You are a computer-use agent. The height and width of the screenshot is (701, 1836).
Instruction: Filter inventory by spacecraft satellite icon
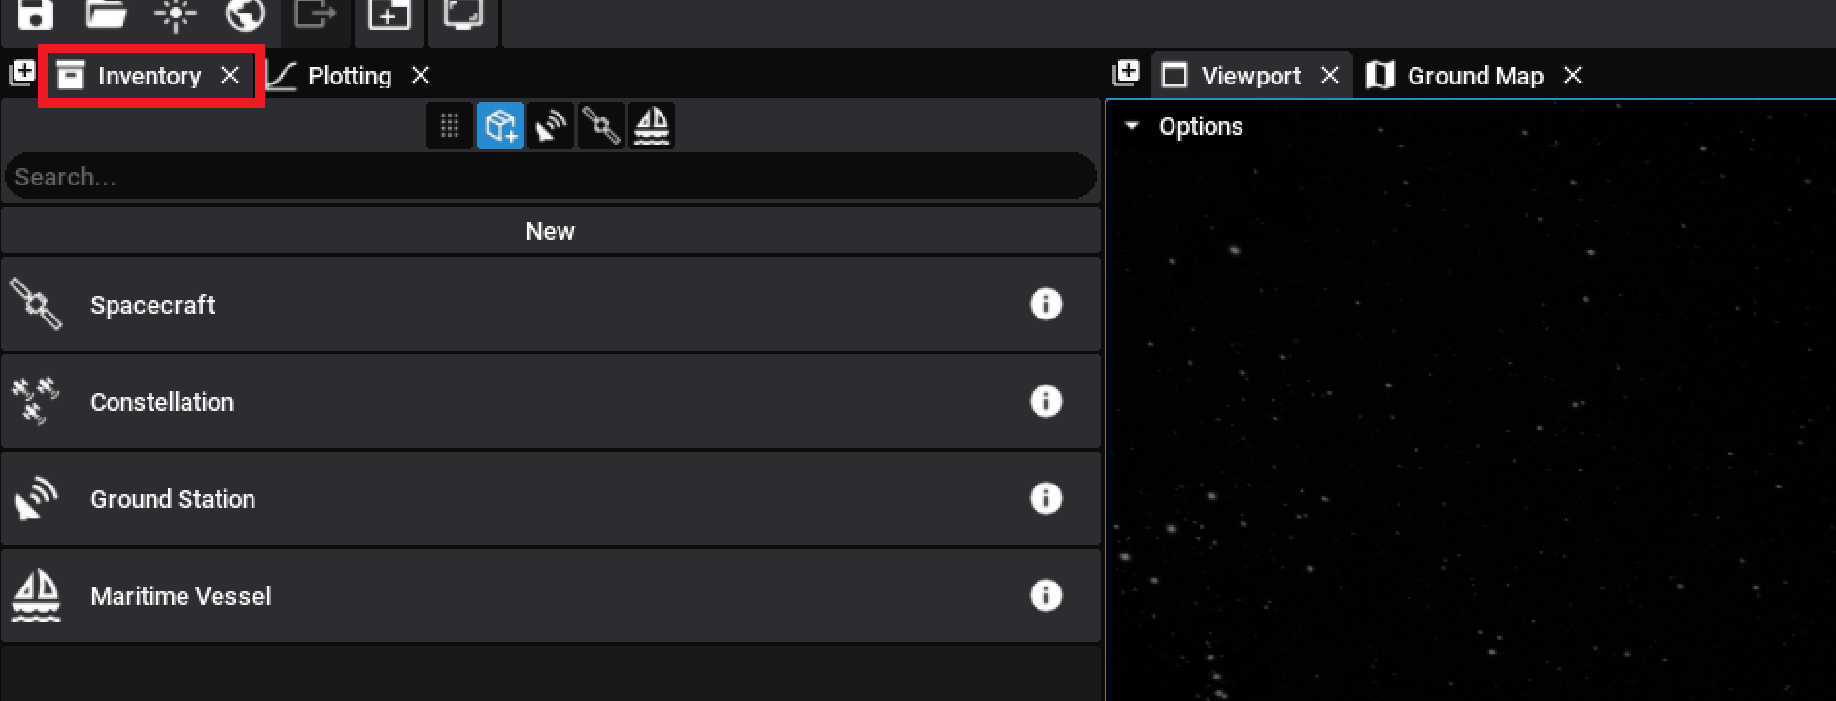601,126
